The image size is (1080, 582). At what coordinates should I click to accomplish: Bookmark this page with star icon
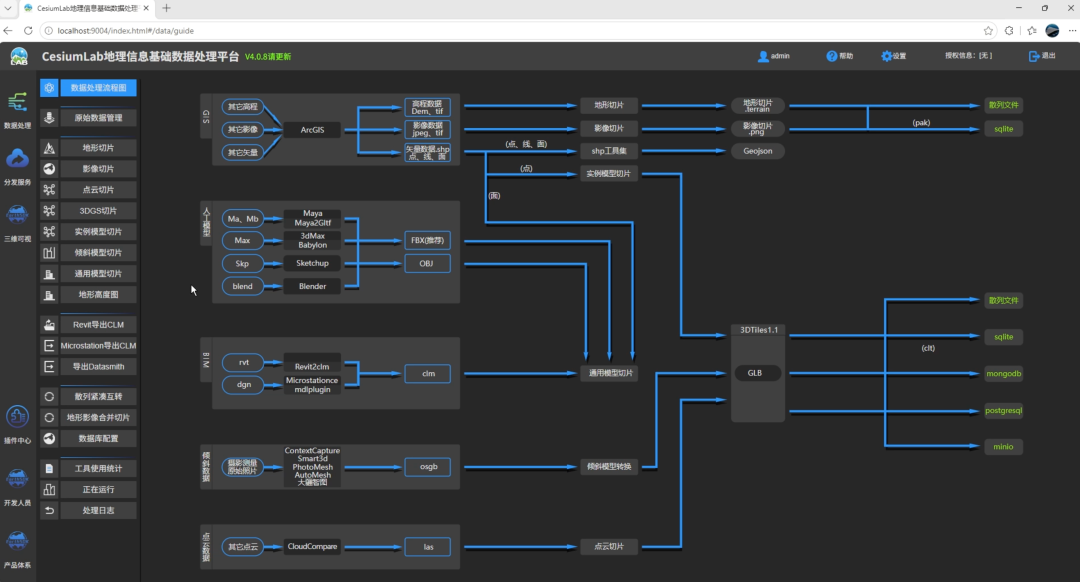(988, 30)
